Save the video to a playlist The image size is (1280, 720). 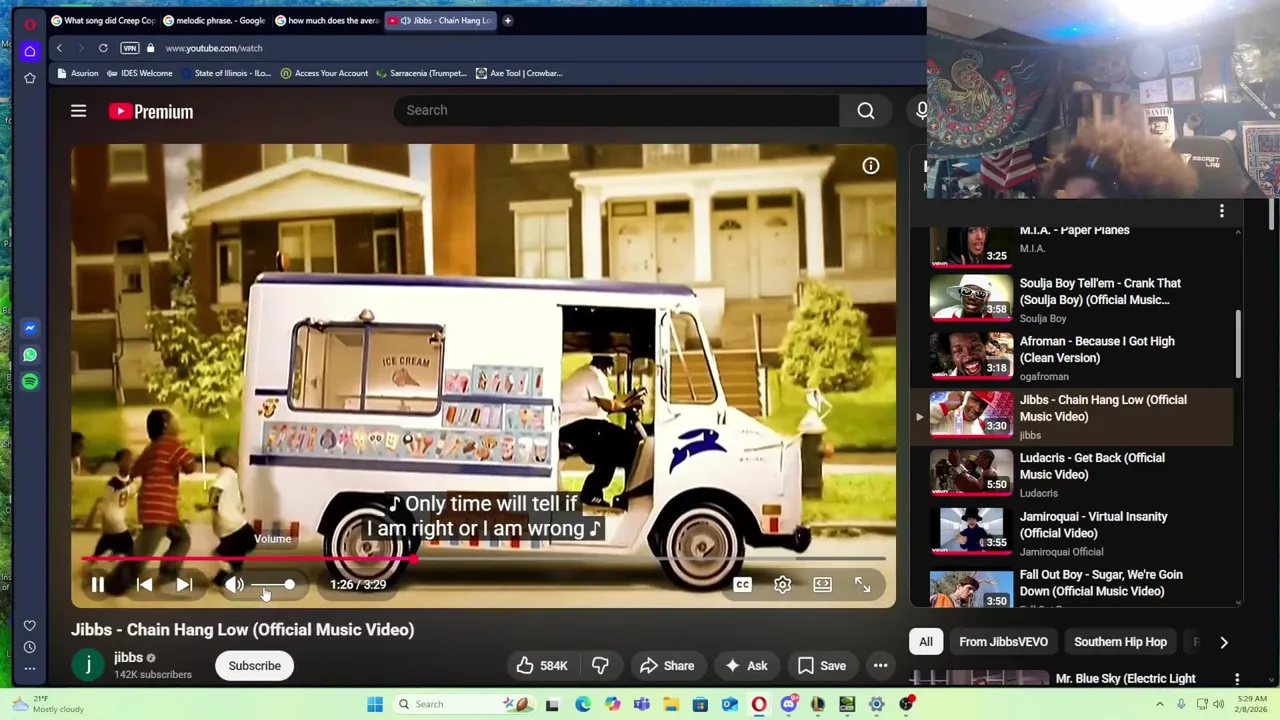(x=822, y=666)
